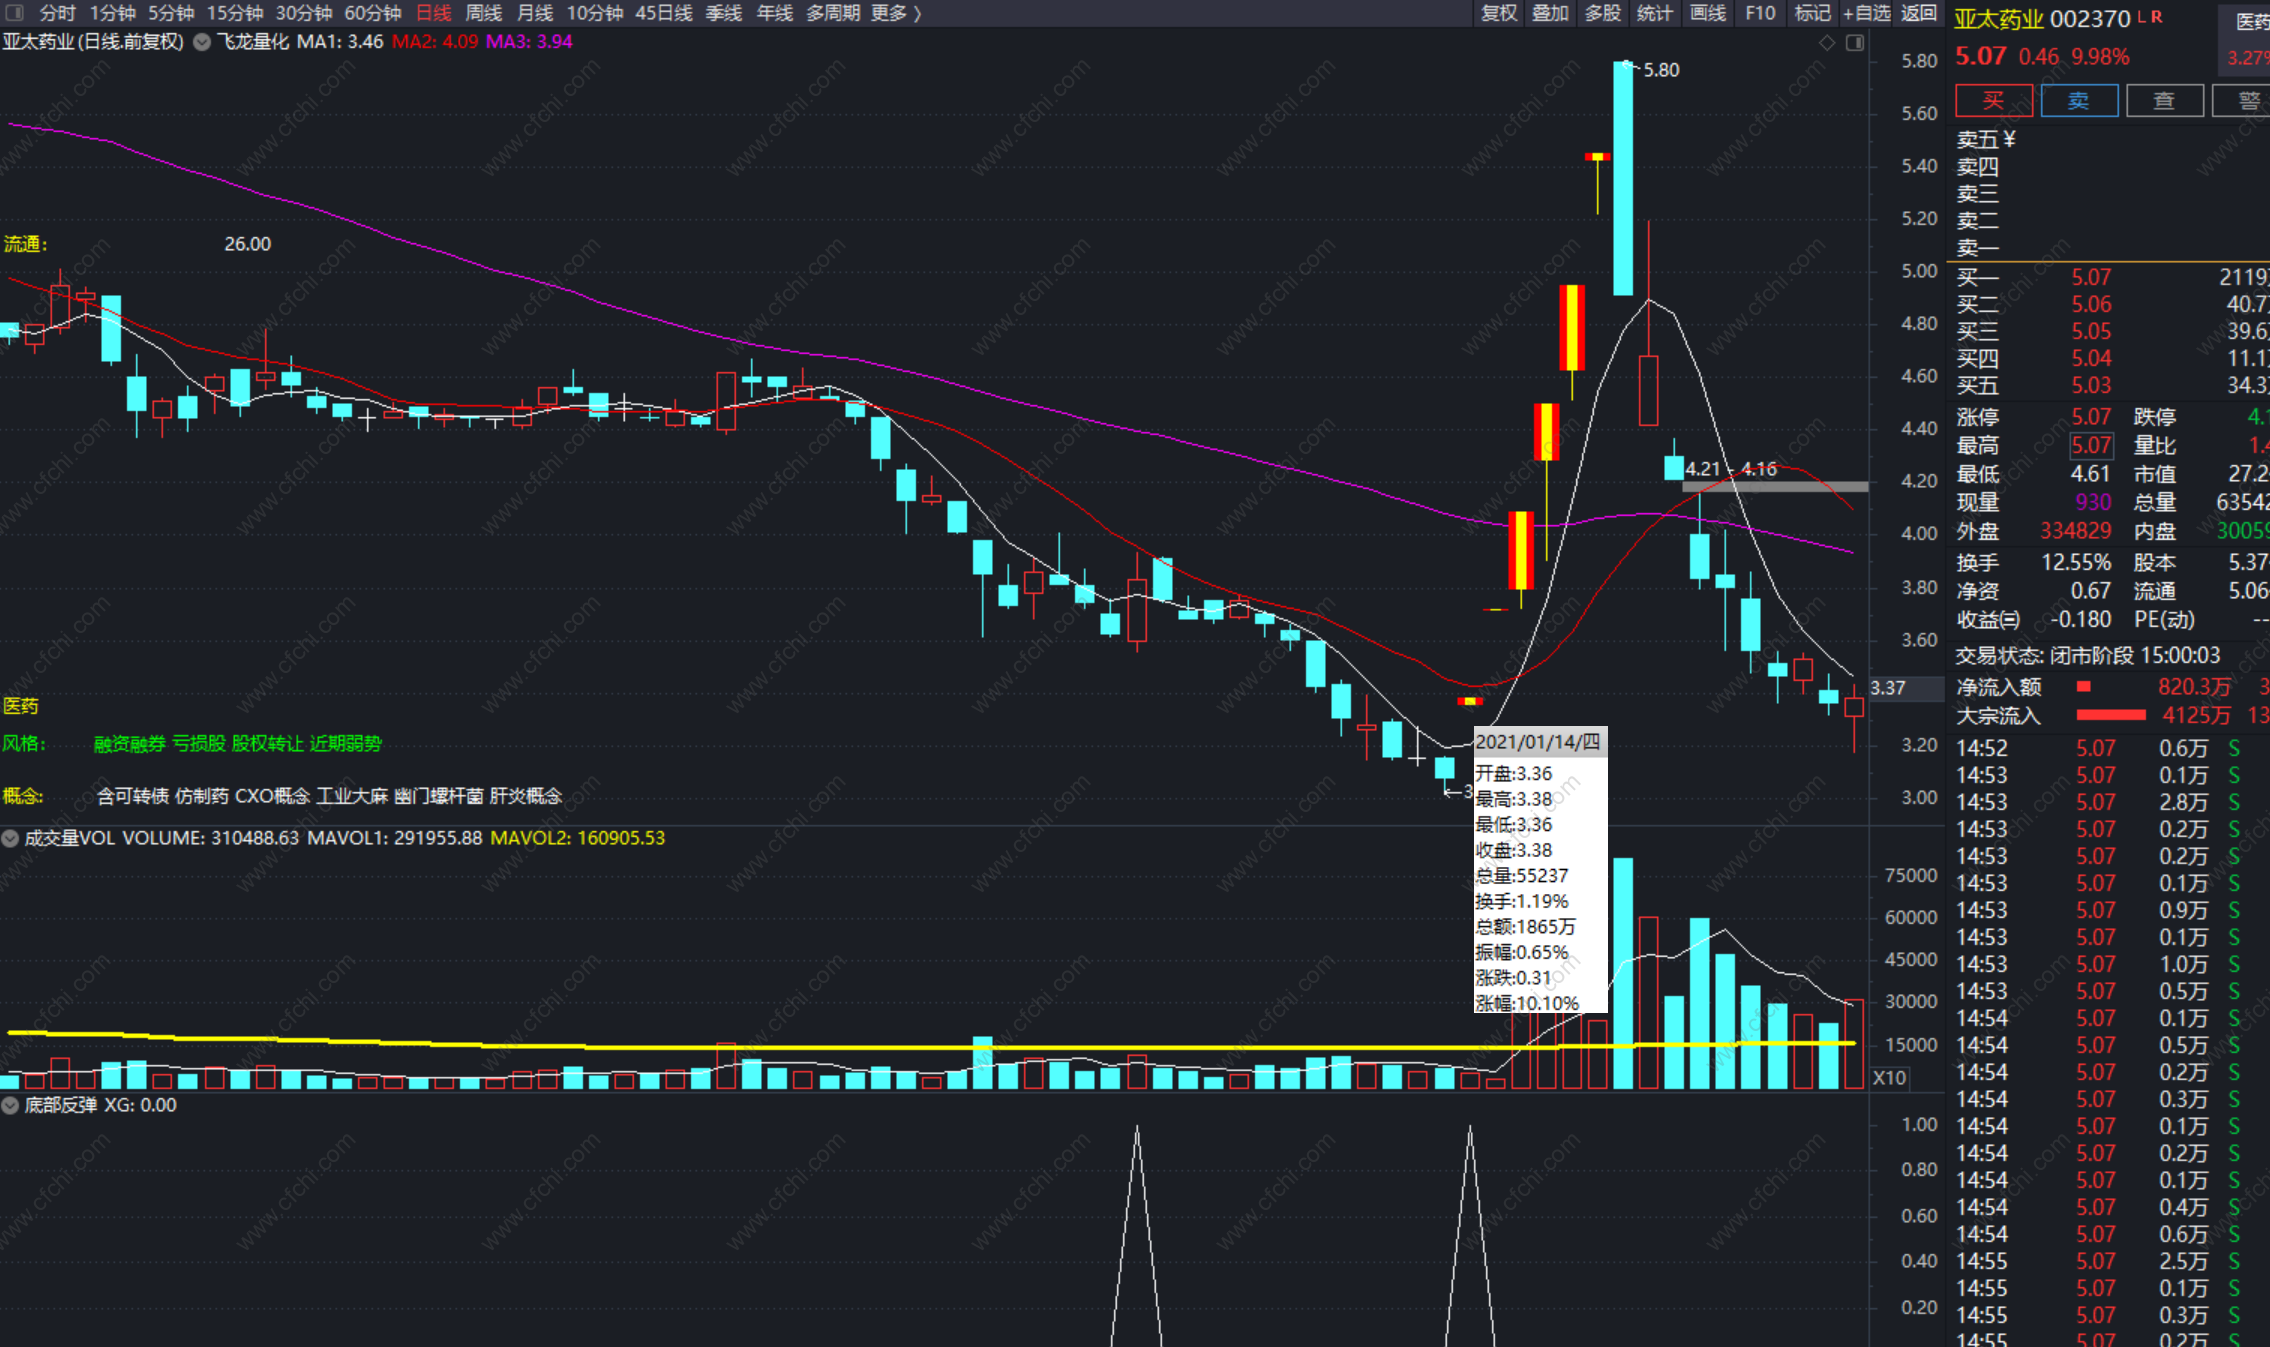
Task: Toggle 复权 price adjustment
Action: click(1498, 13)
